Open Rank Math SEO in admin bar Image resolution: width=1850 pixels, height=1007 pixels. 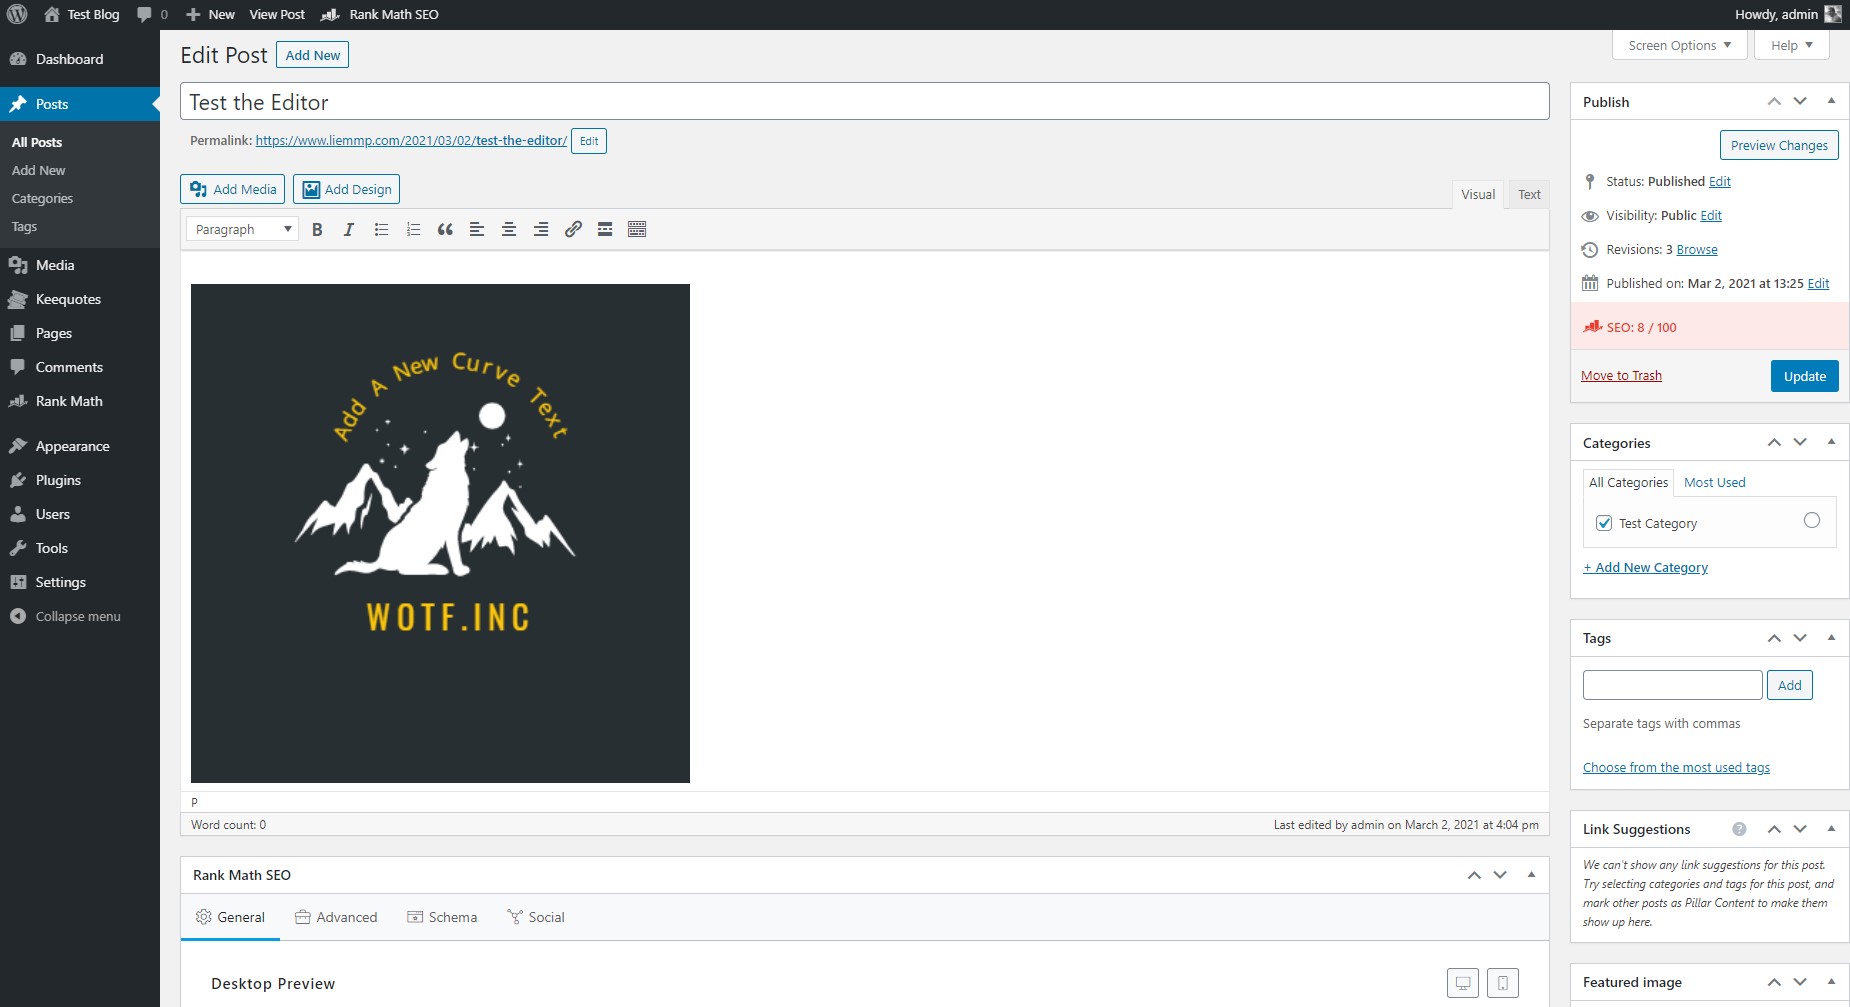tap(380, 14)
